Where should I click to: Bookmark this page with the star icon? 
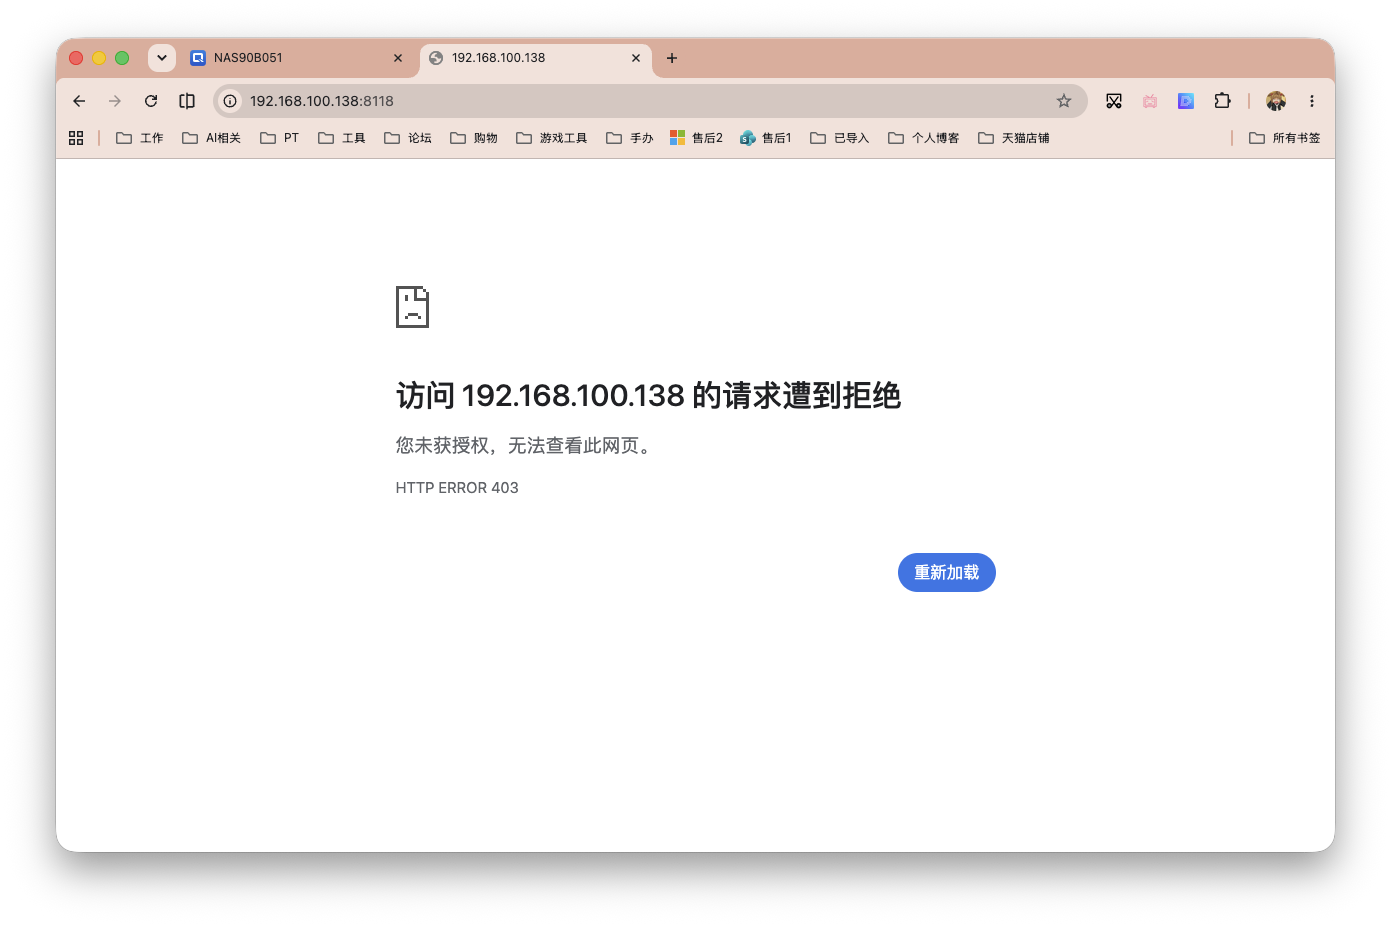pyautogui.click(x=1064, y=101)
